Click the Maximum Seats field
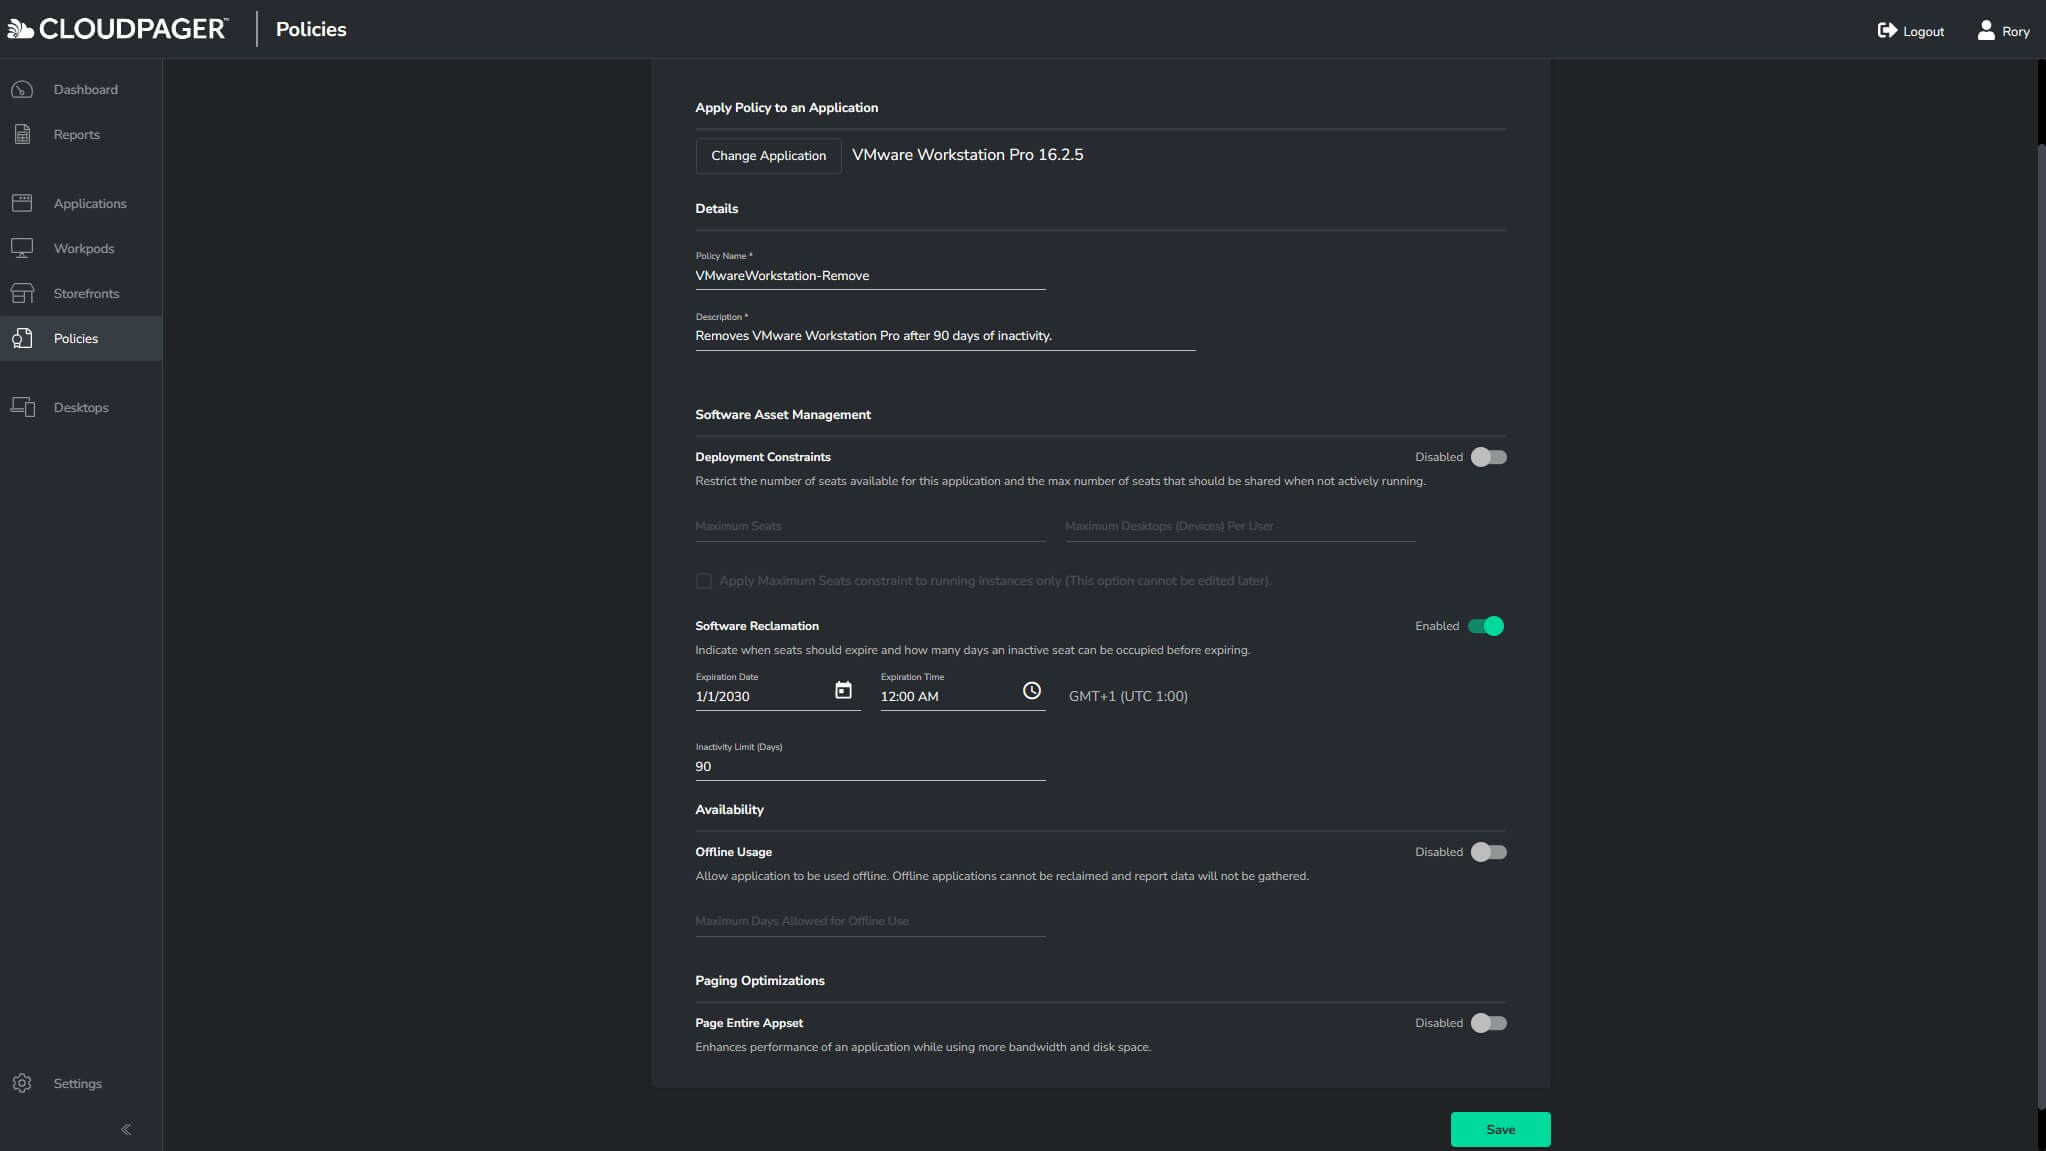The image size is (2046, 1151). [x=870, y=526]
